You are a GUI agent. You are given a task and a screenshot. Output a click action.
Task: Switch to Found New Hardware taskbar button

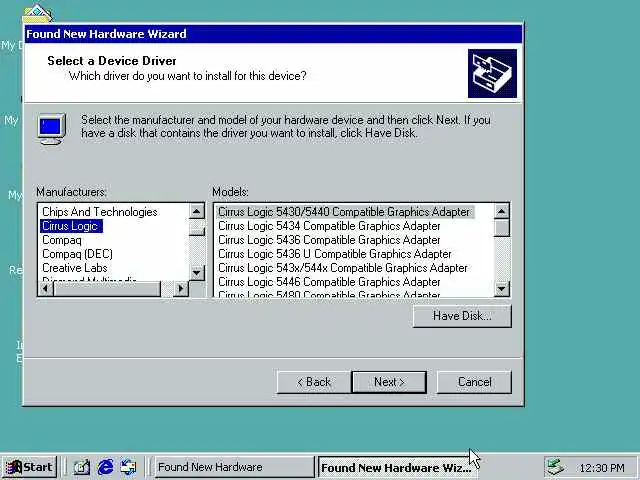click(234, 467)
